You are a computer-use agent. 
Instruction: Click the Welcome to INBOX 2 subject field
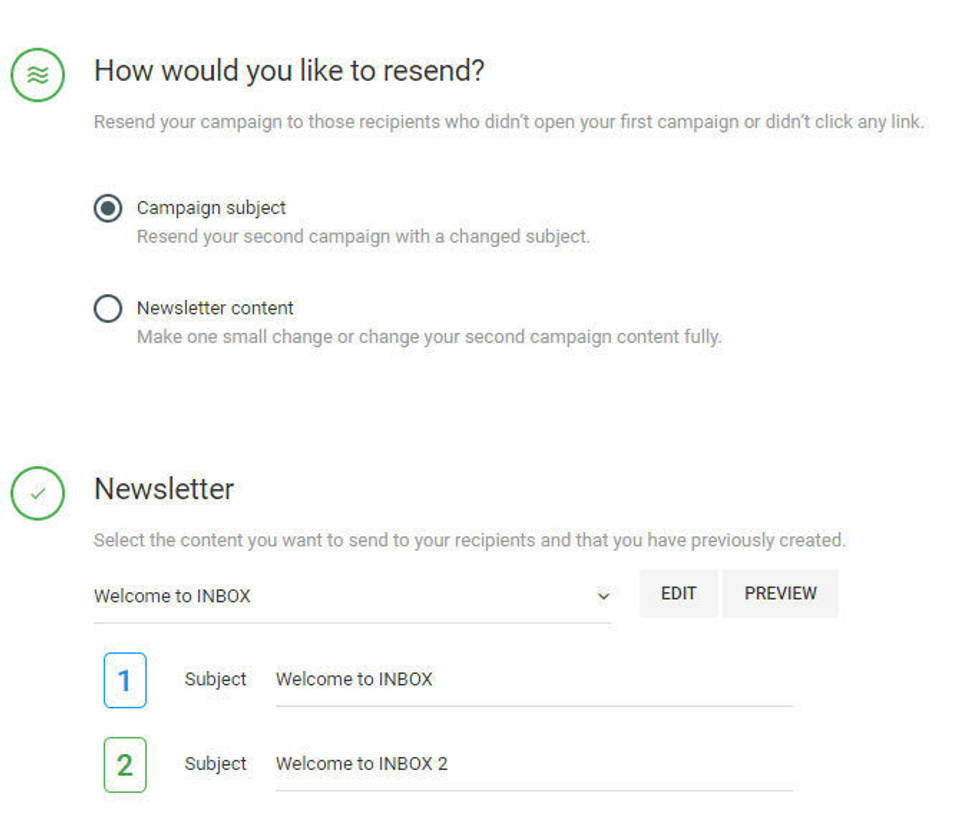(x=530, y=764)
